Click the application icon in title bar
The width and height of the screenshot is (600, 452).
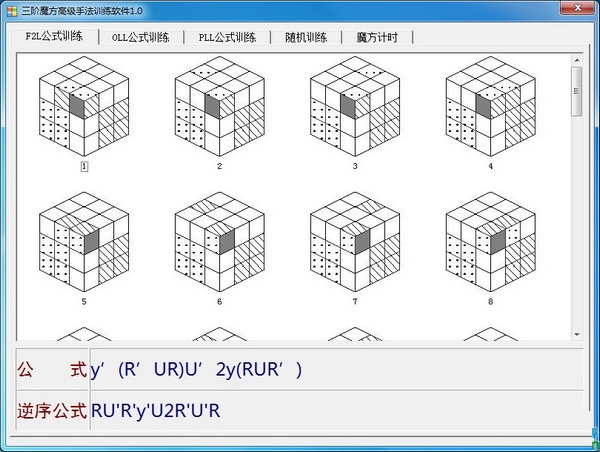[12, 11]
